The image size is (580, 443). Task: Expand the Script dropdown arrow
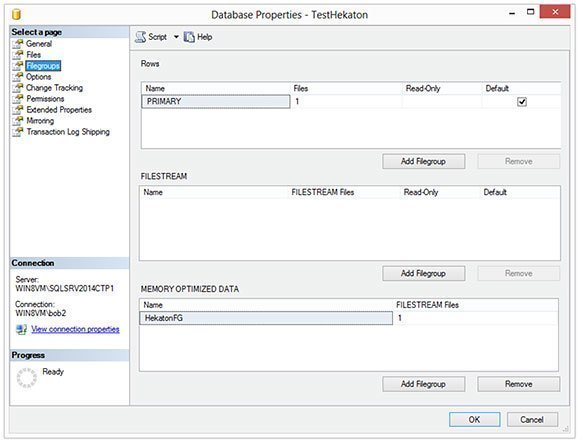(176, 37)
